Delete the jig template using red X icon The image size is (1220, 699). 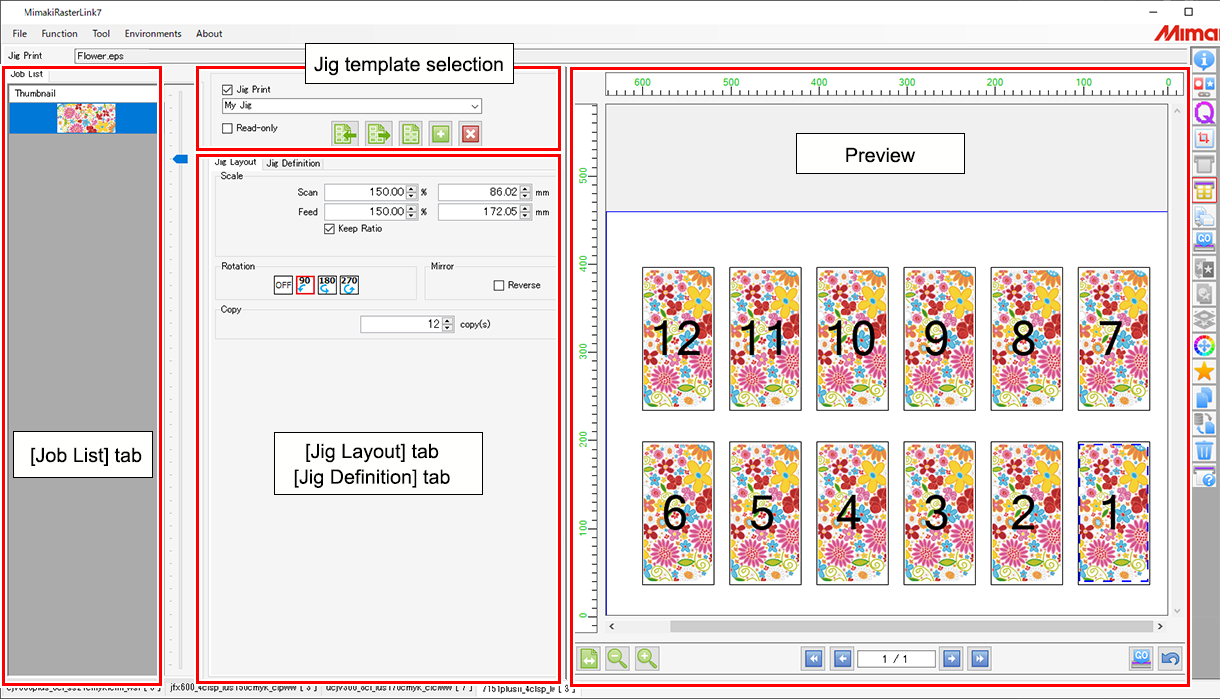tap(470, 133)
